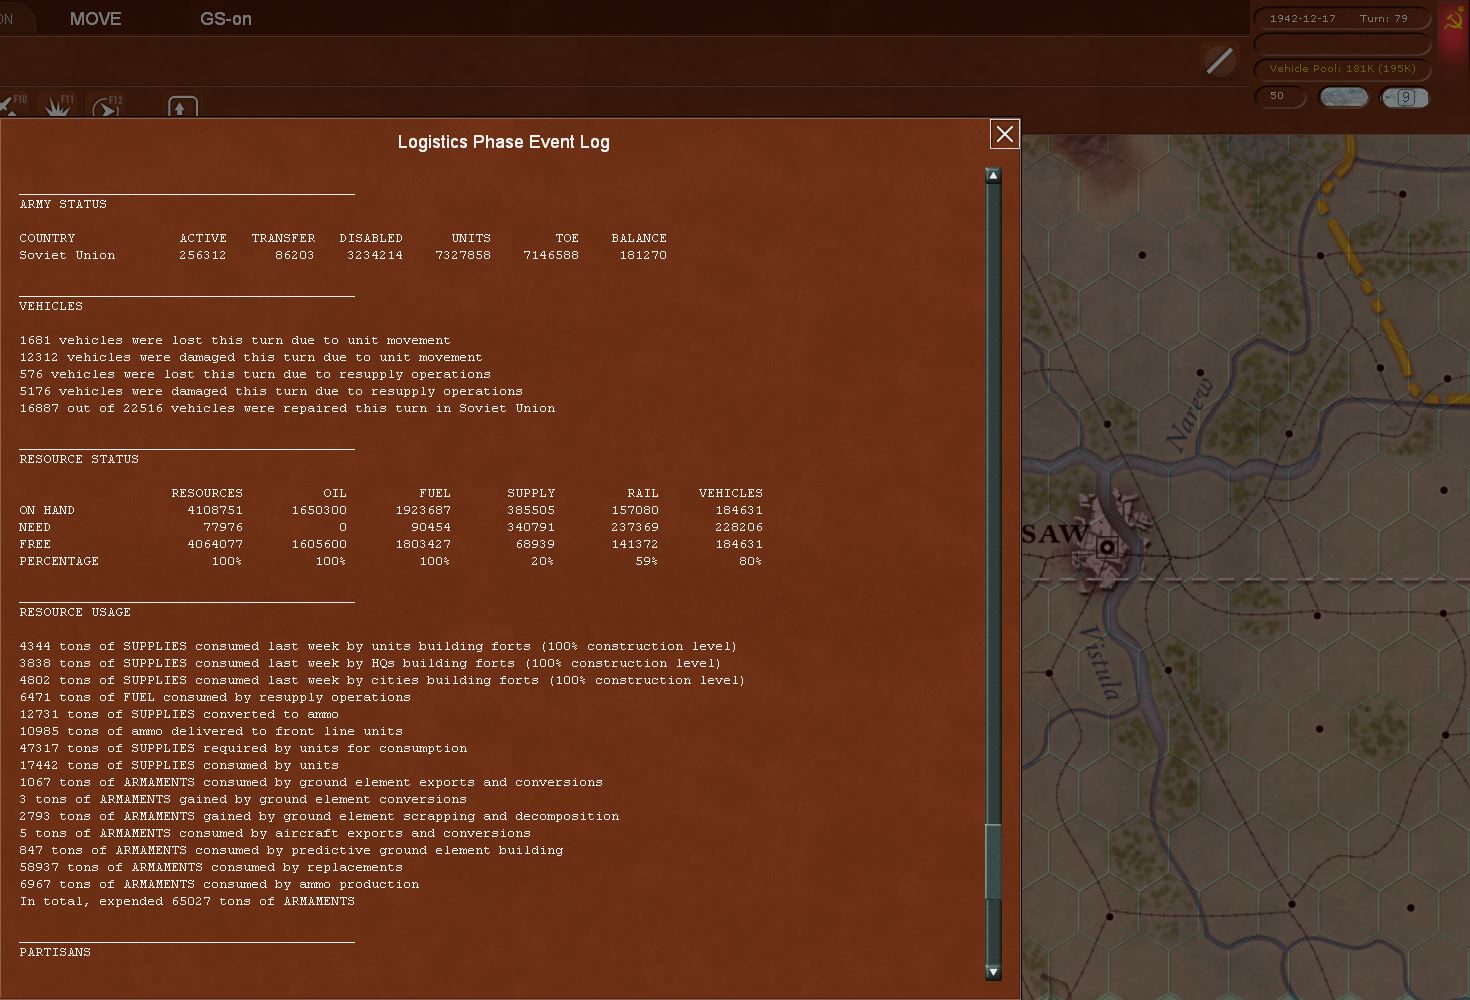Screen dimensions: 1470x1000
Task: Click the TRANSFER value 86203
Action: coord(295,255)
